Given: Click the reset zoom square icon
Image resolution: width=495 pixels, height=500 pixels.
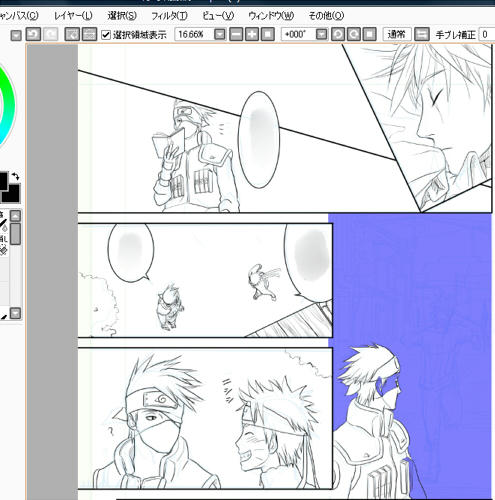Looking at the screenshot, I should tap(268, 34).
